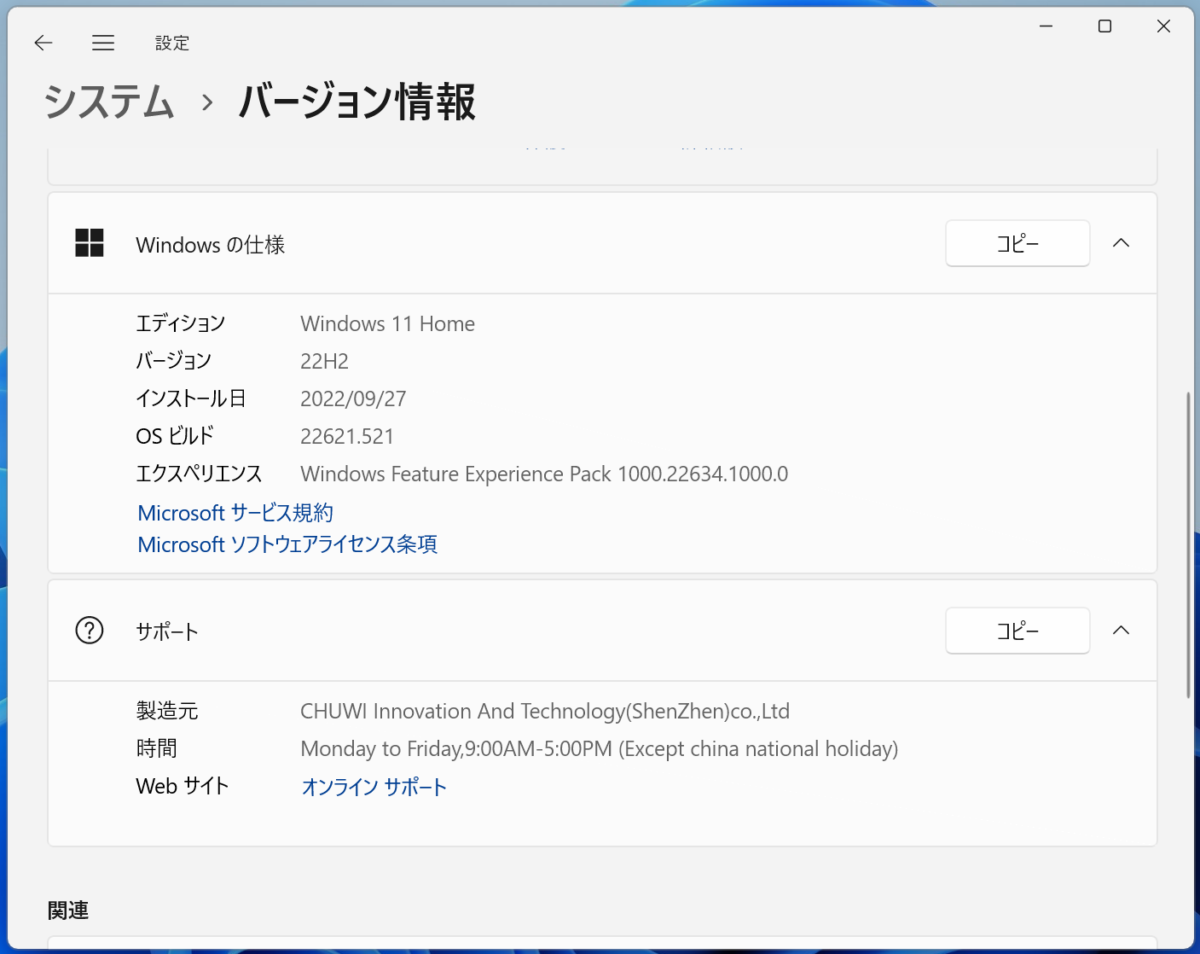The width and height of the screenshot is (1200, 954).
Task: Click the Web サイト label
Action: click(182, 787)
